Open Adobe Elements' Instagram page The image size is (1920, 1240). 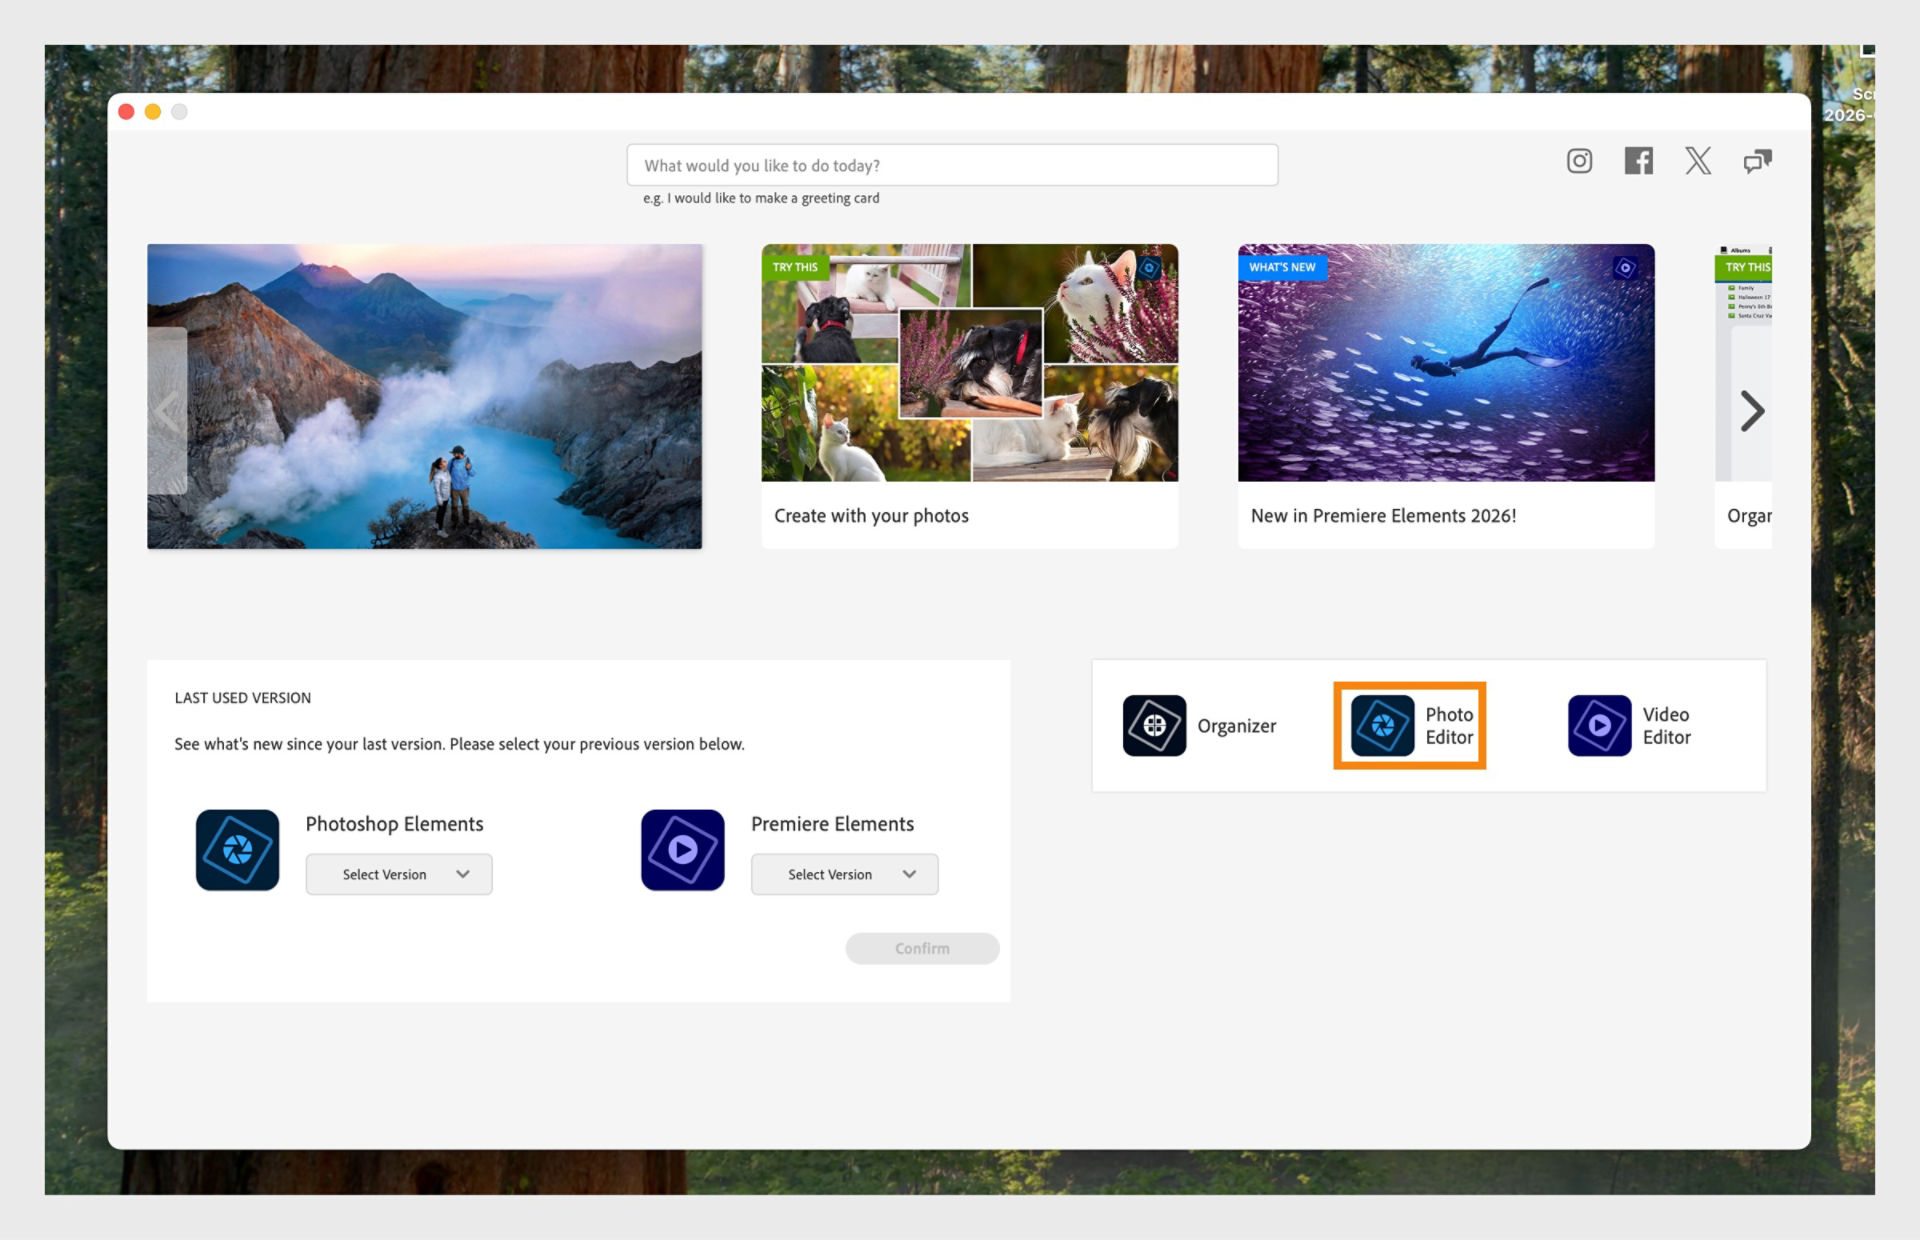(1579, 161)
